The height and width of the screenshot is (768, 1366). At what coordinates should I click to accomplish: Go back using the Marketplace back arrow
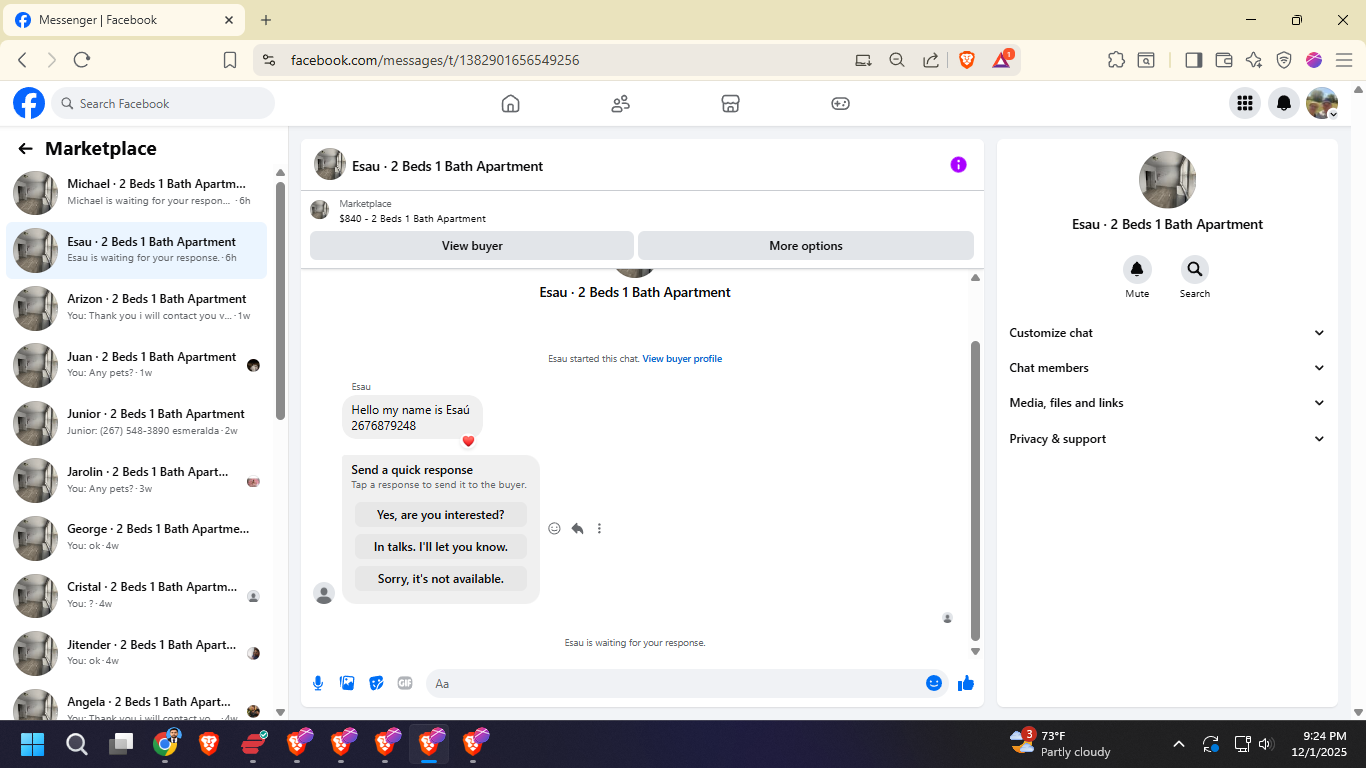click(x=26, y=149)
